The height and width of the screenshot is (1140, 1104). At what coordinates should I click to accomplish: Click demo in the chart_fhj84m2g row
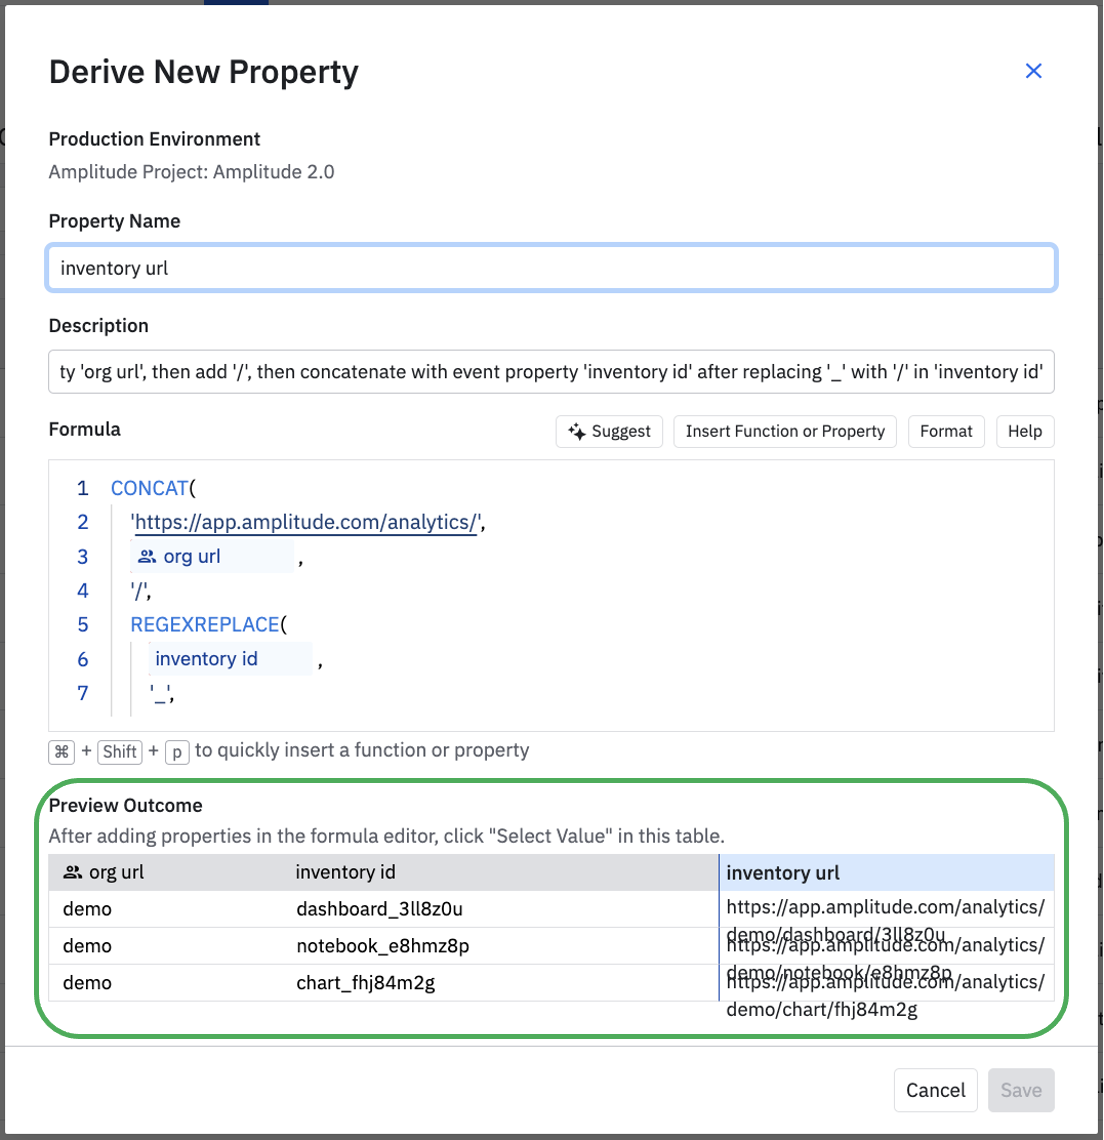[x=87, y=983]
